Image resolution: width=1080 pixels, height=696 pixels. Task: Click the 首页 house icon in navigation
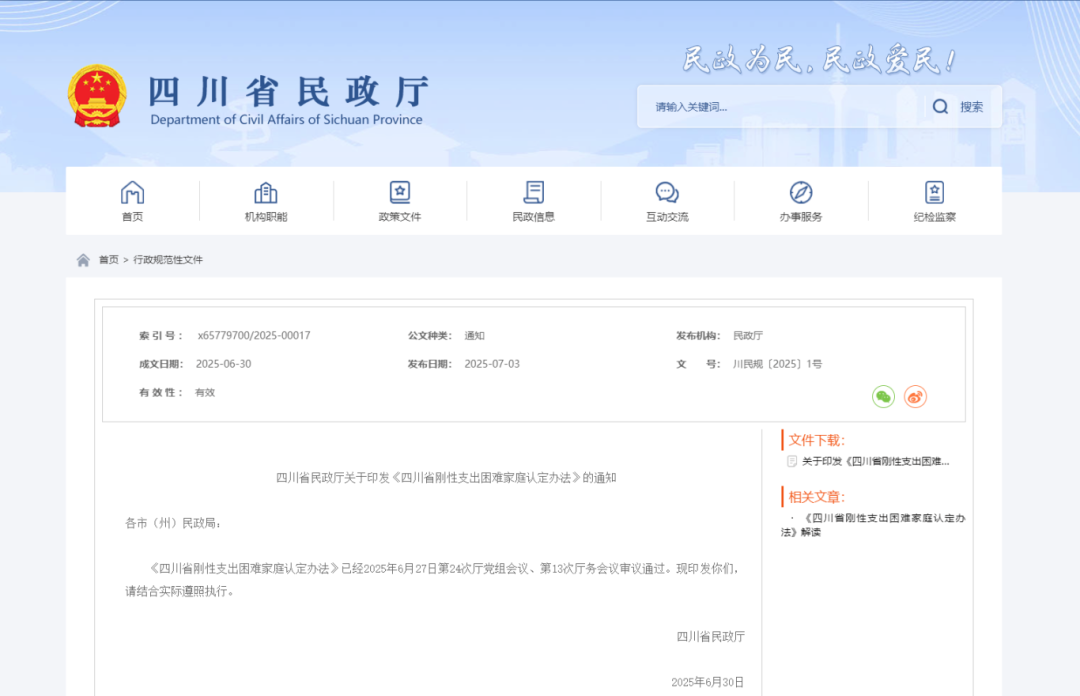point(132,192)
